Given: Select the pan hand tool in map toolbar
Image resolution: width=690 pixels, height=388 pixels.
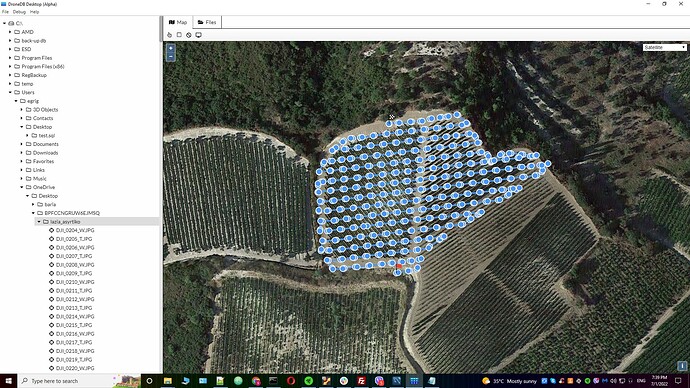Looking at the screenshot, I should tap(169, 35).
